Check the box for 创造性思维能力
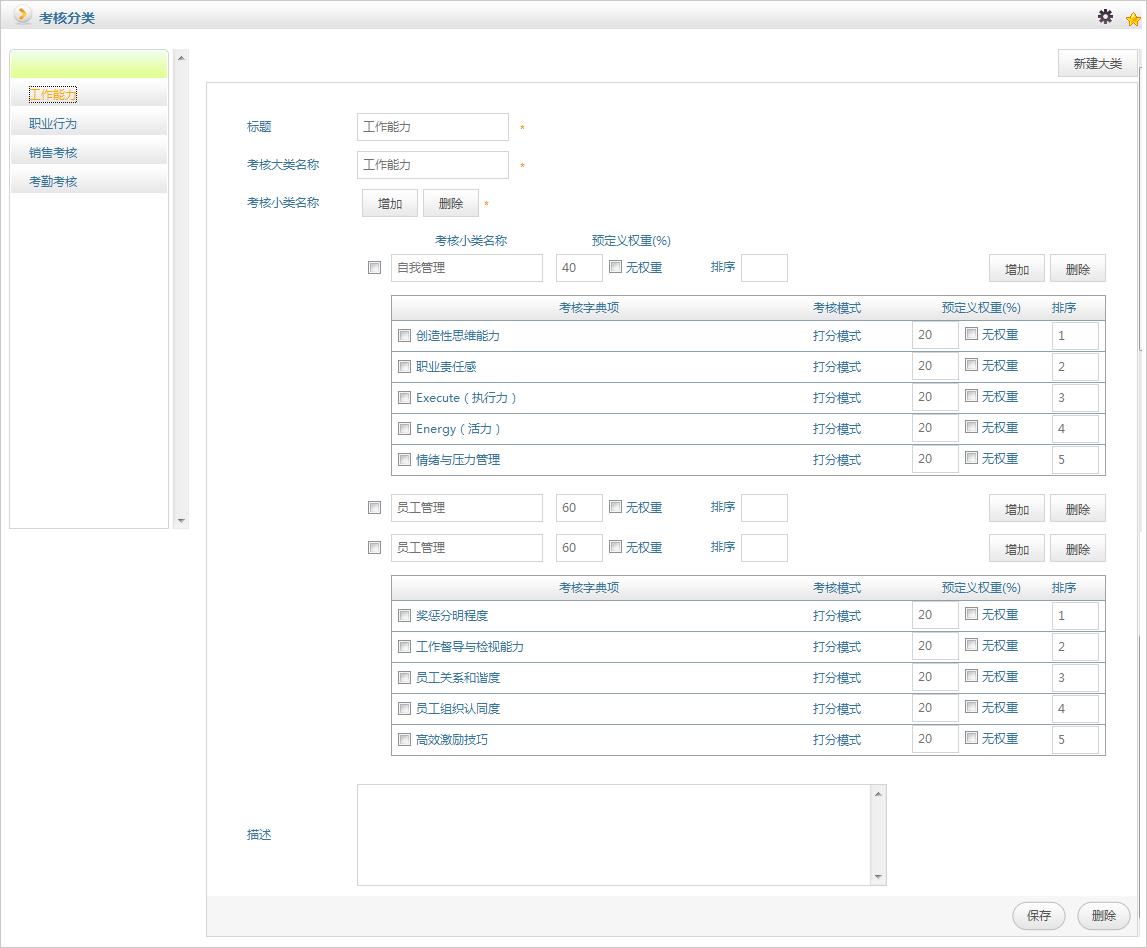Screen dimensions: 1147x948 click(x=404, y=336)
